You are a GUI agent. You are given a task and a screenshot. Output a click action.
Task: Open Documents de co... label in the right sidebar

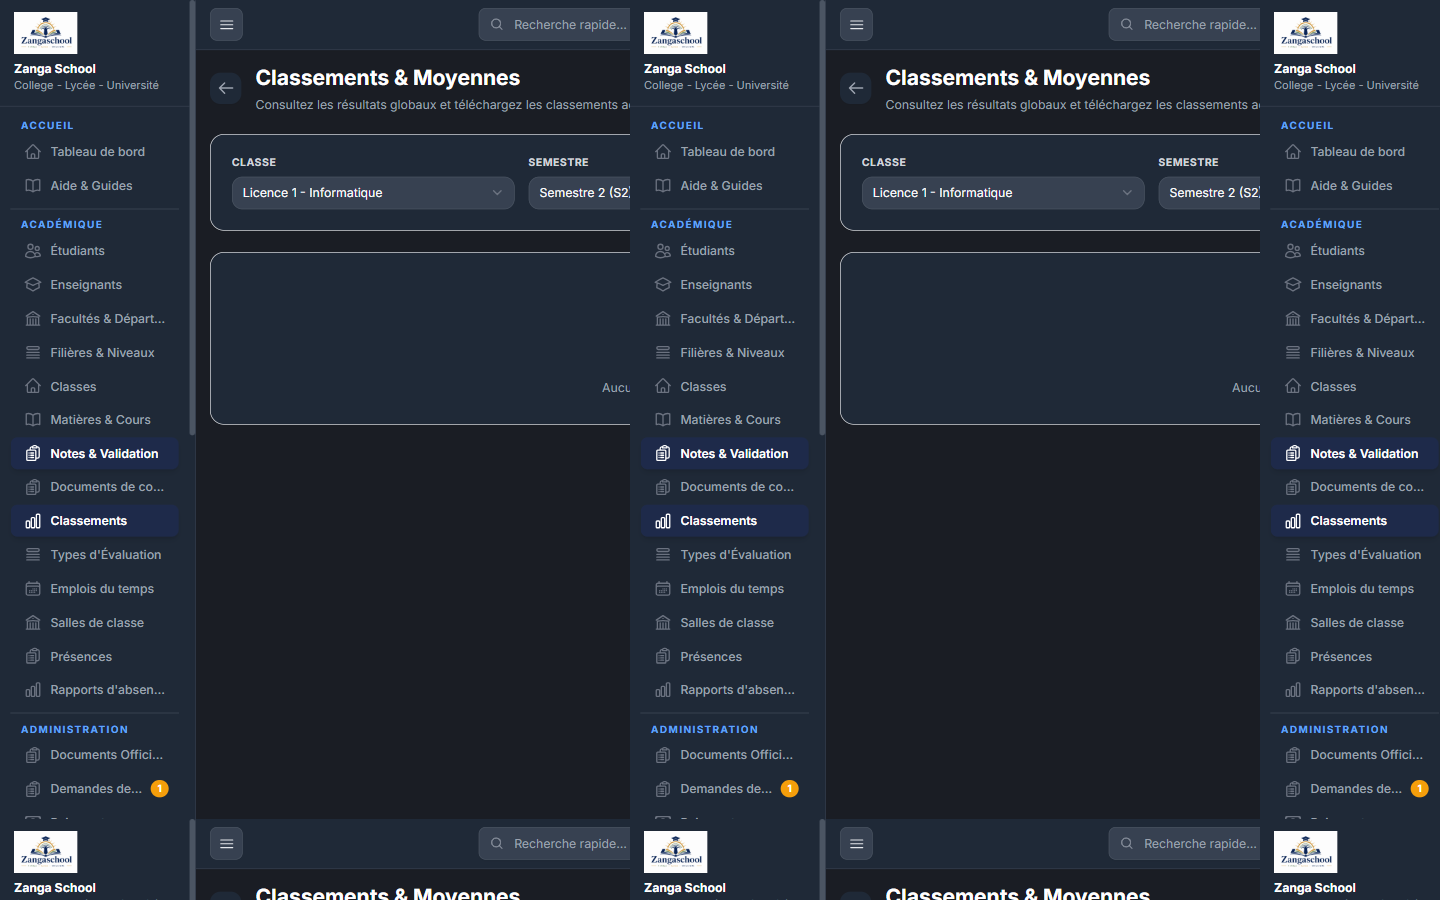click(x=1367, y=487)
